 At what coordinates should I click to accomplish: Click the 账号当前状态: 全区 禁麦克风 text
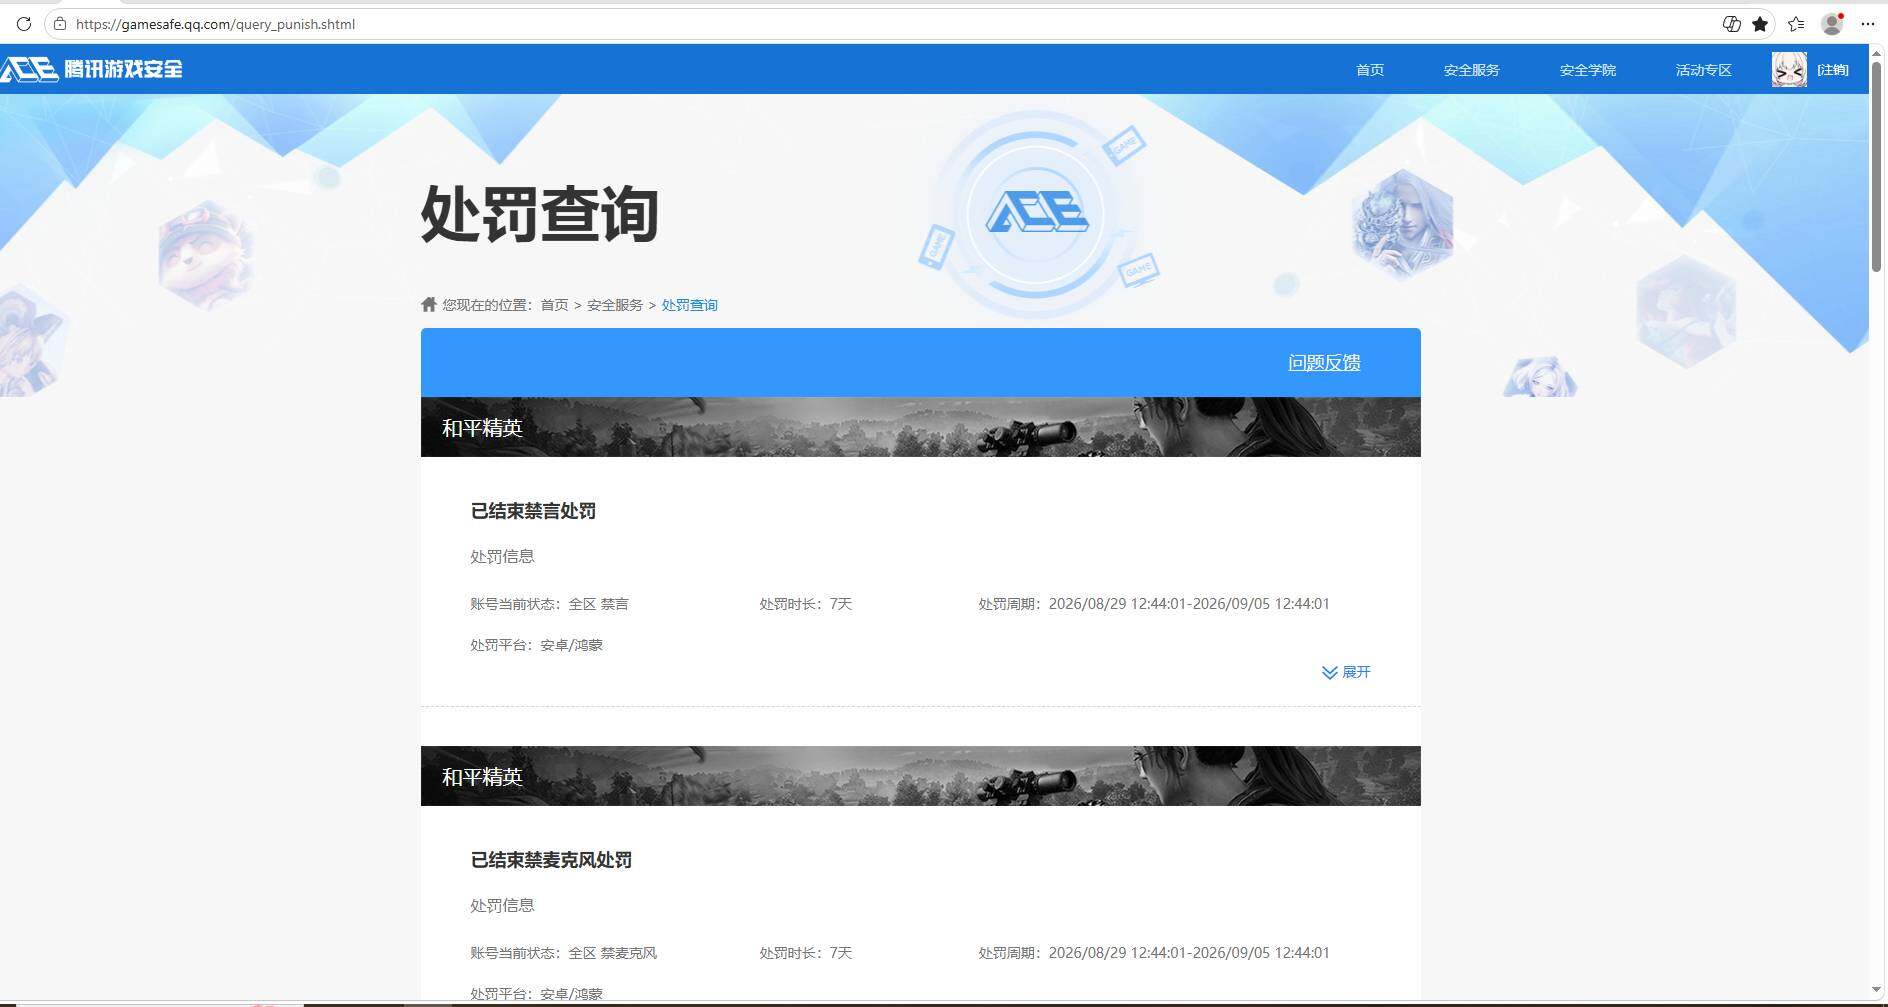(563, 953)
